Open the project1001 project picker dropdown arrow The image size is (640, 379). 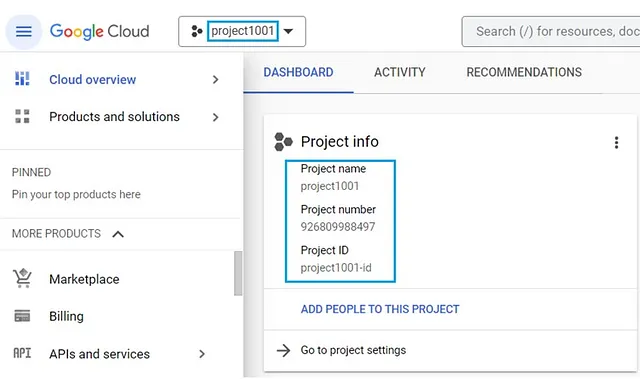pyautogui.click(x=288, y=31)
